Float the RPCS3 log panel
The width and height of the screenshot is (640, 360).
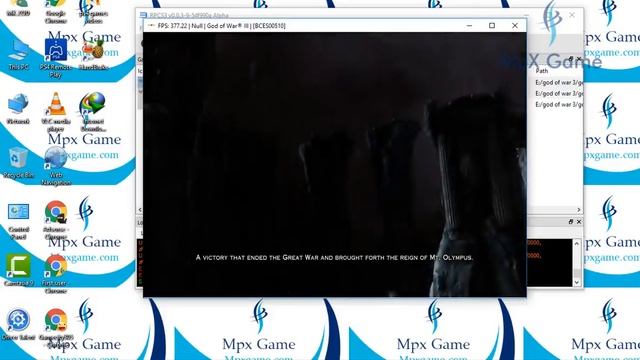click(571, 222)
